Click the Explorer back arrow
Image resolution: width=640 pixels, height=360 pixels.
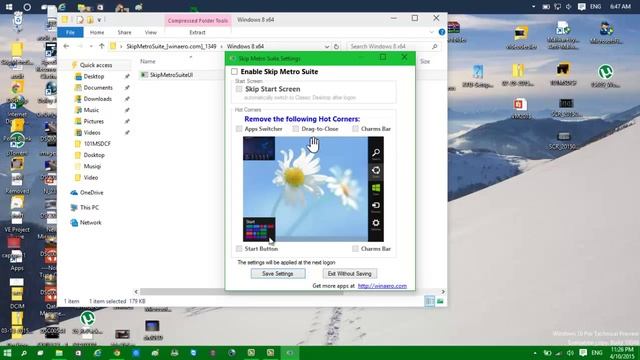pos(66,46)
